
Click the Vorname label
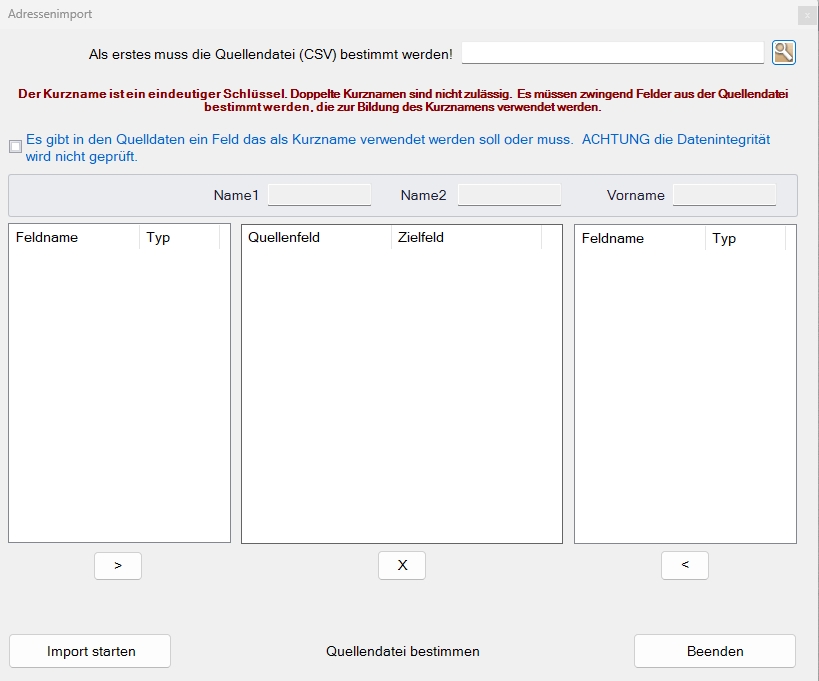click(636, 195)
